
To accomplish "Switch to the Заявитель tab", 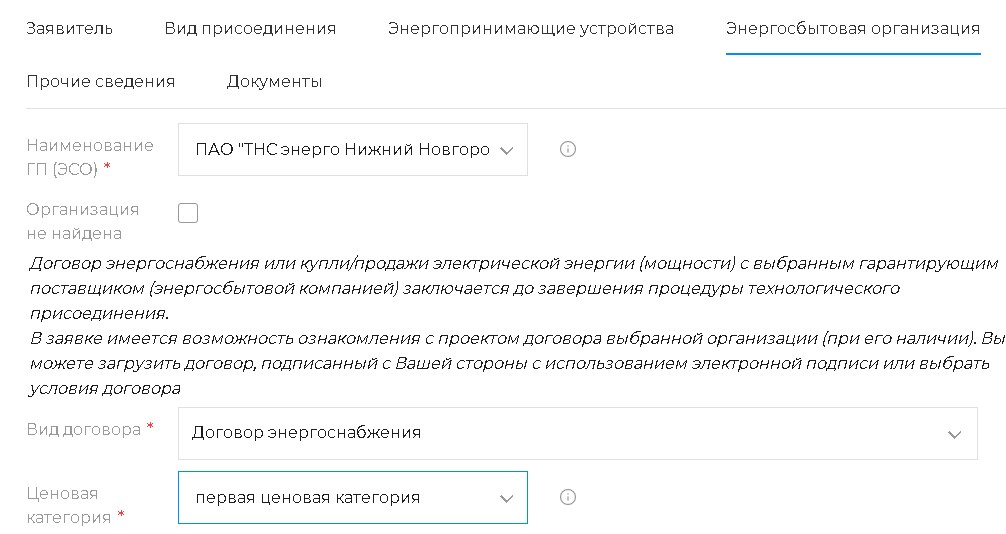I will click(69, 28).
